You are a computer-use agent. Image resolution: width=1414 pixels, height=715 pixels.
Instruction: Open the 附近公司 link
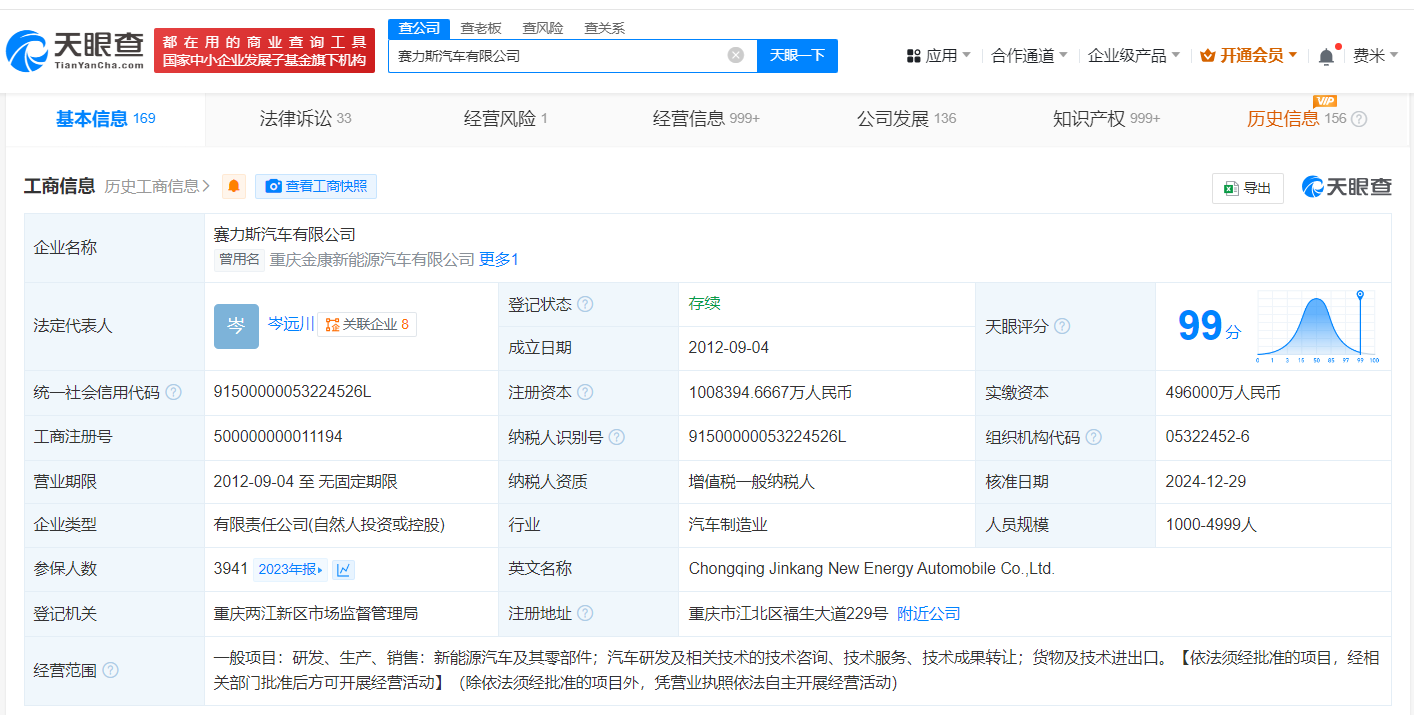coord(928,613)
